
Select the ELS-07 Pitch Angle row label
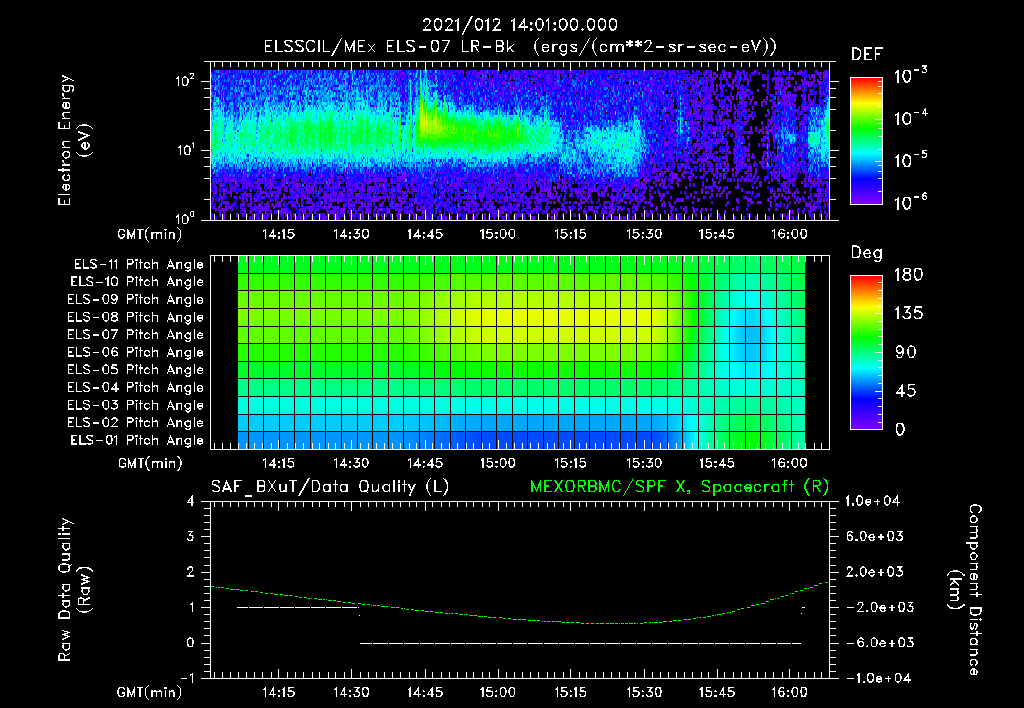tap(135, 335)
